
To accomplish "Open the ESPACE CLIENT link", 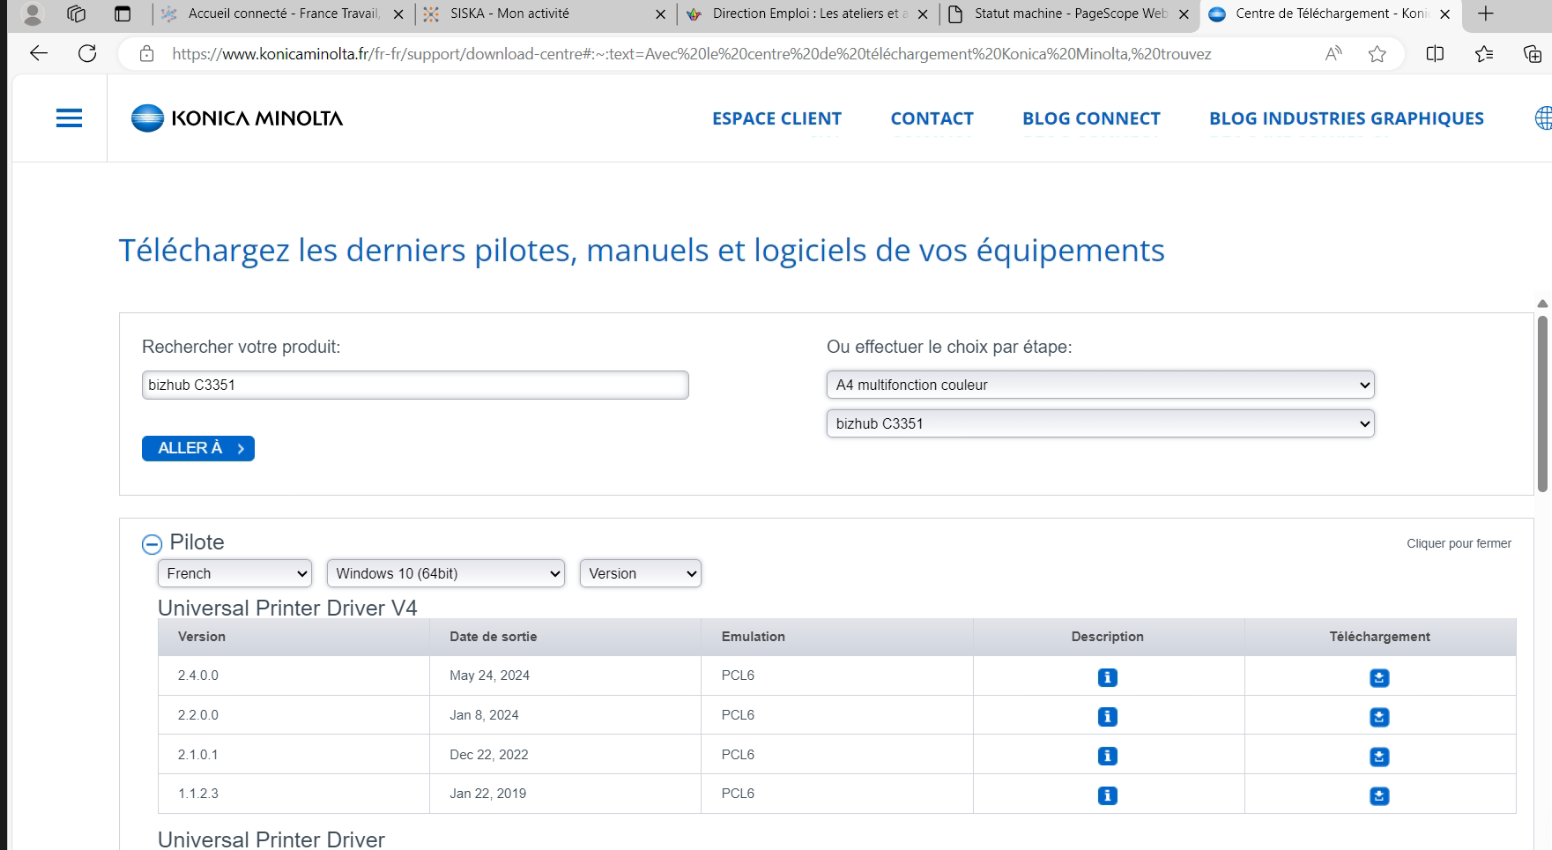I will [777, 119].
